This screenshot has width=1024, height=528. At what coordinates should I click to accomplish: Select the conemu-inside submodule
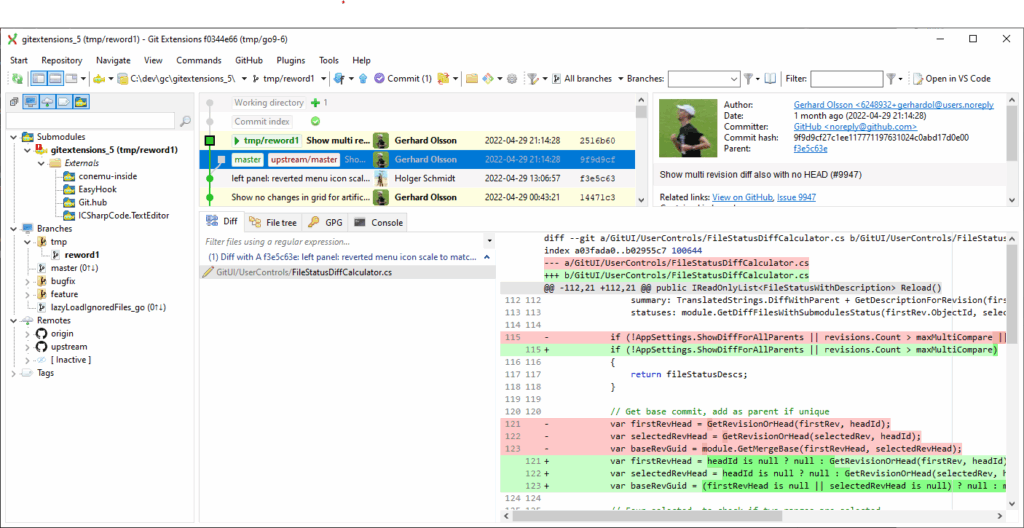click(108, 176)
